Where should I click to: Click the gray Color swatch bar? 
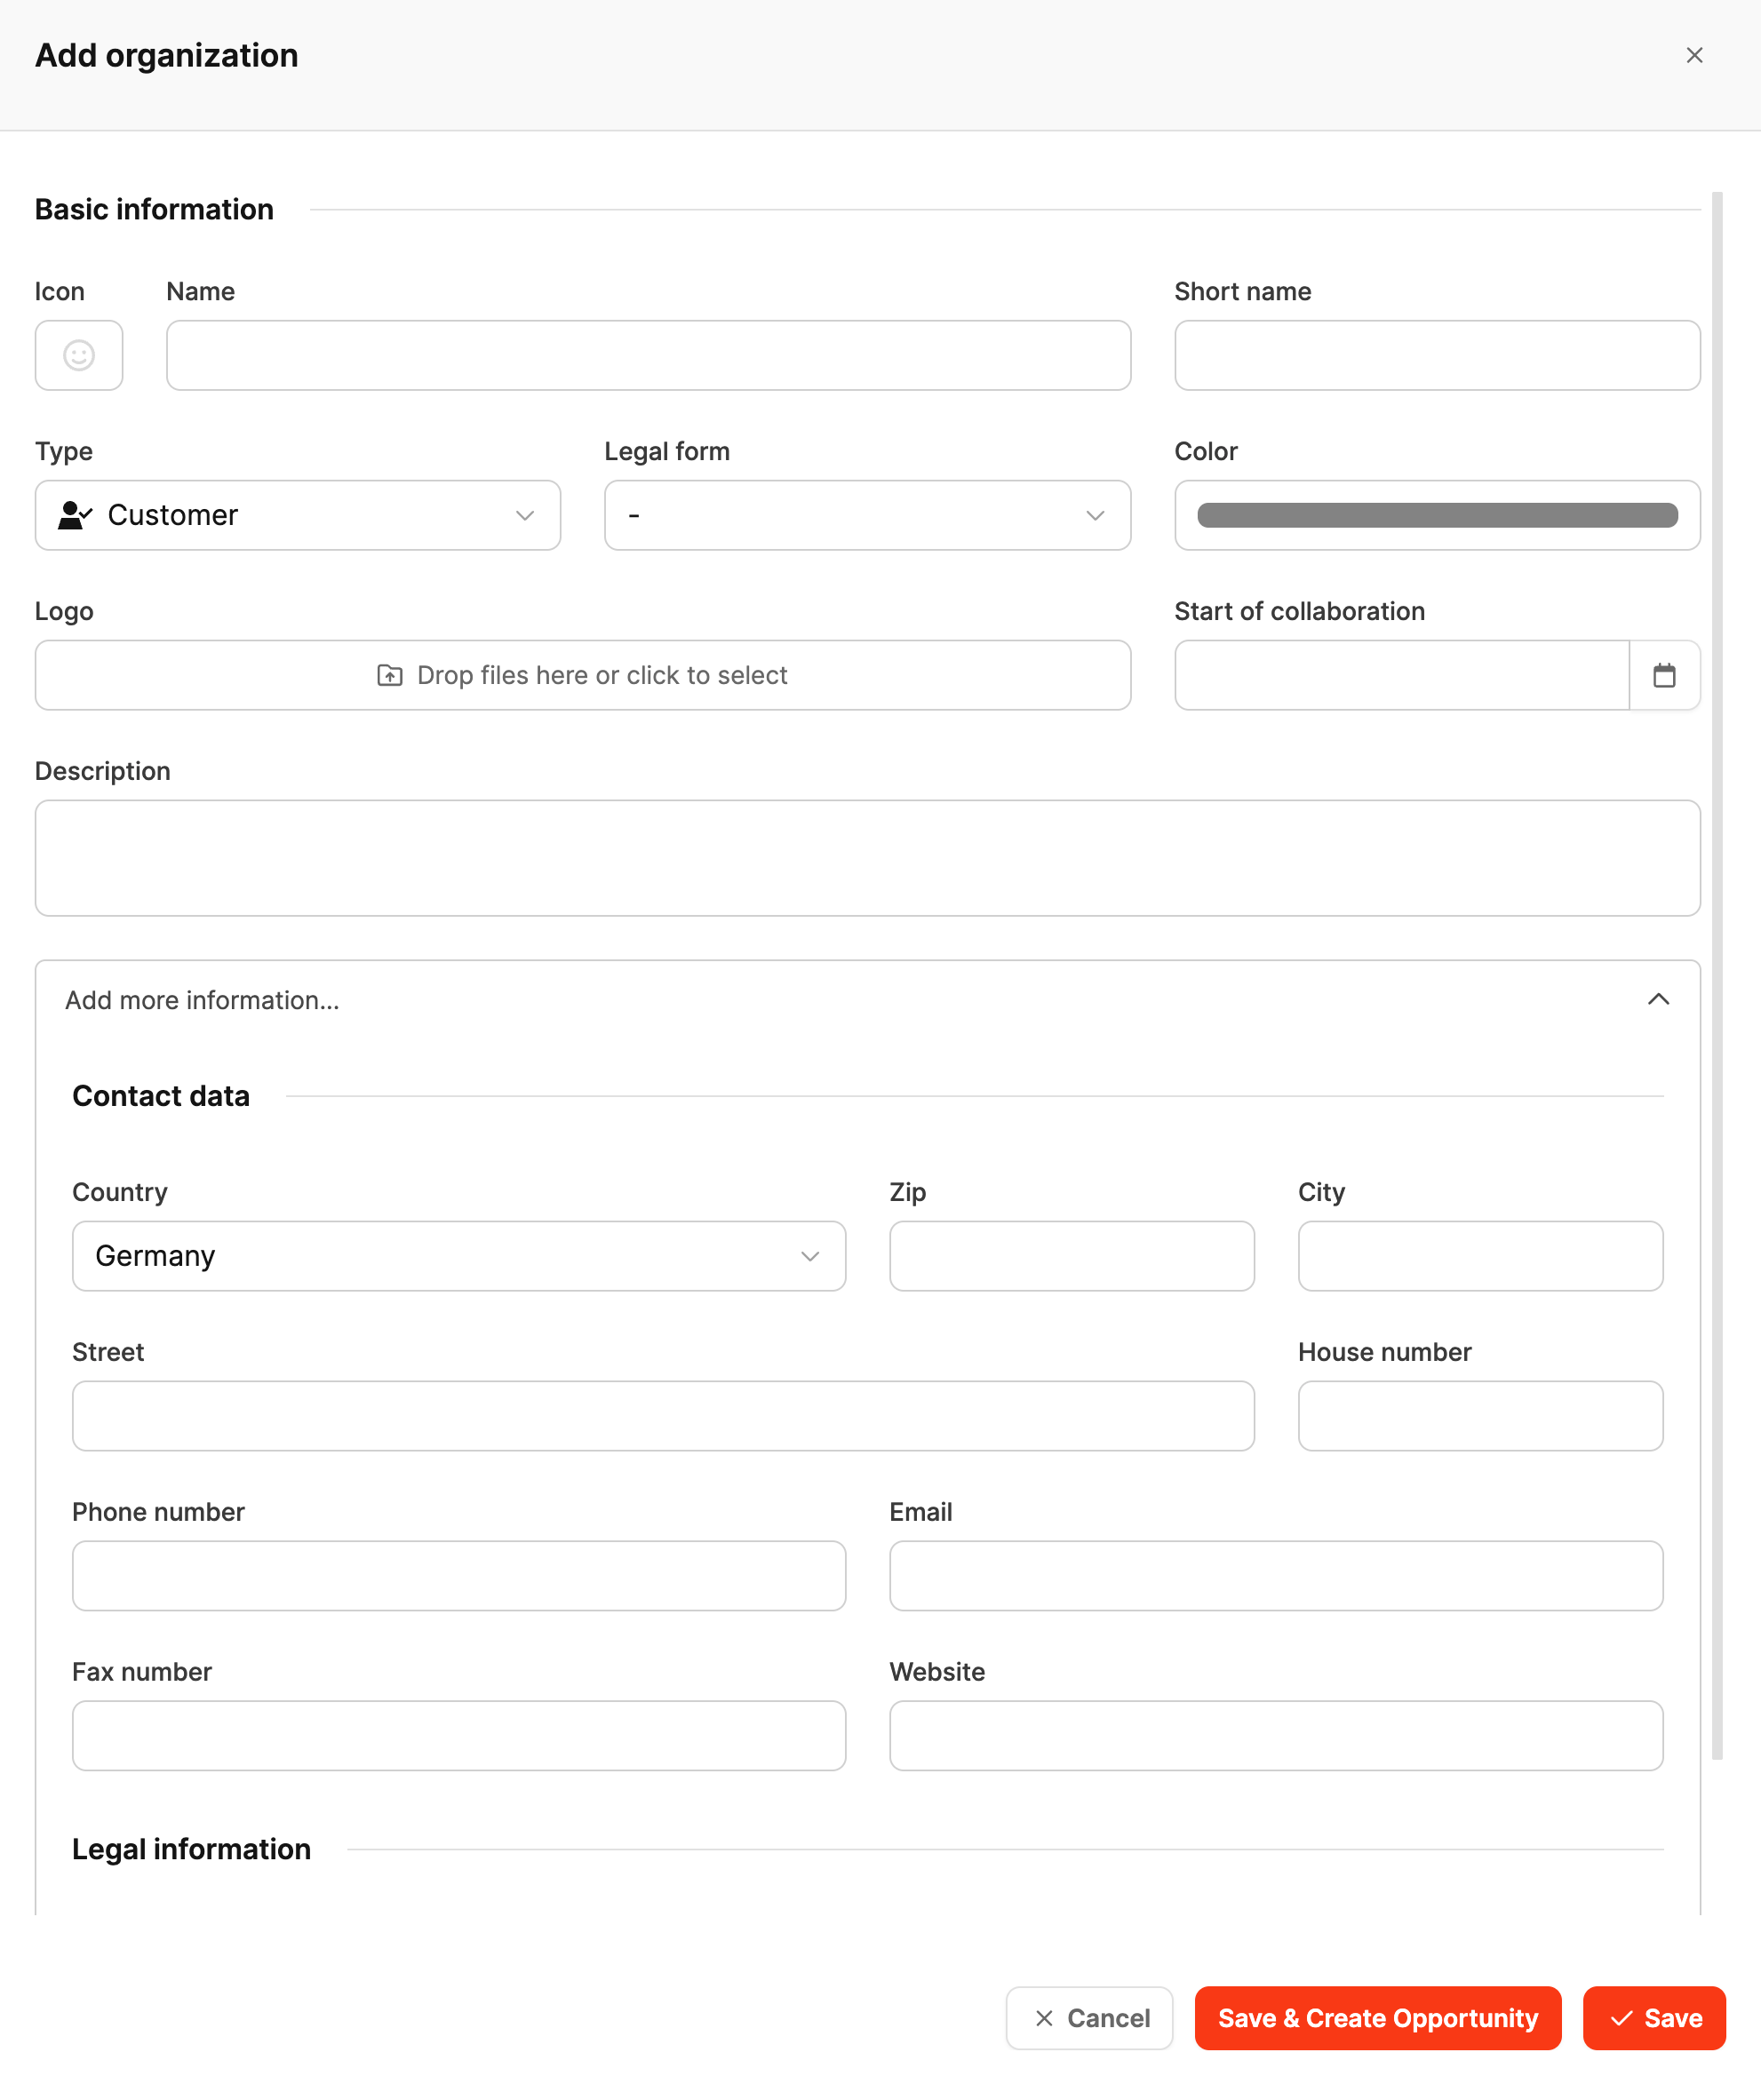(1437, 515)
